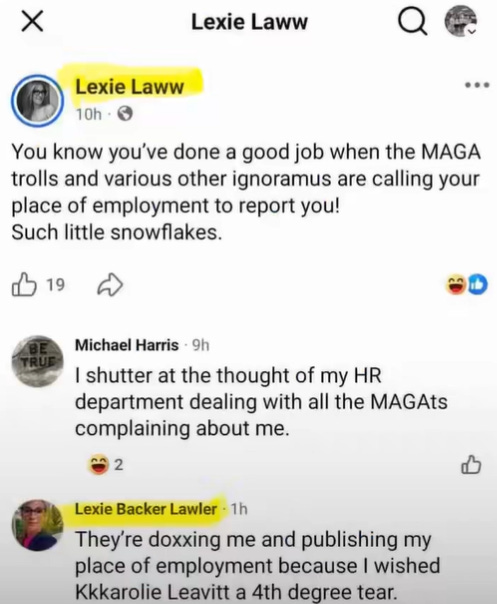Viewport: 497px width, 604px height.
Task: View Lexie Laww's profile picture
Action: pyautogui.click(x=37, y=100)
